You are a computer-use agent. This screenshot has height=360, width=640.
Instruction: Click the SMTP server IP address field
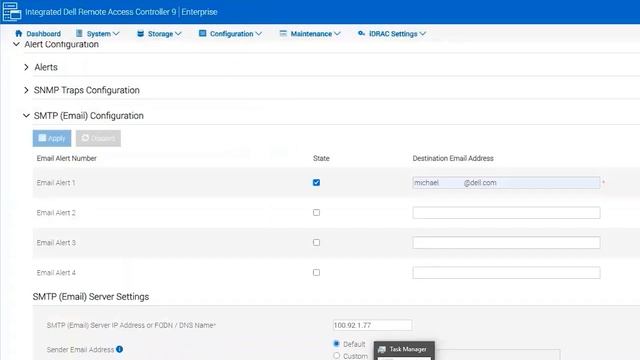(x=372, y=325)
